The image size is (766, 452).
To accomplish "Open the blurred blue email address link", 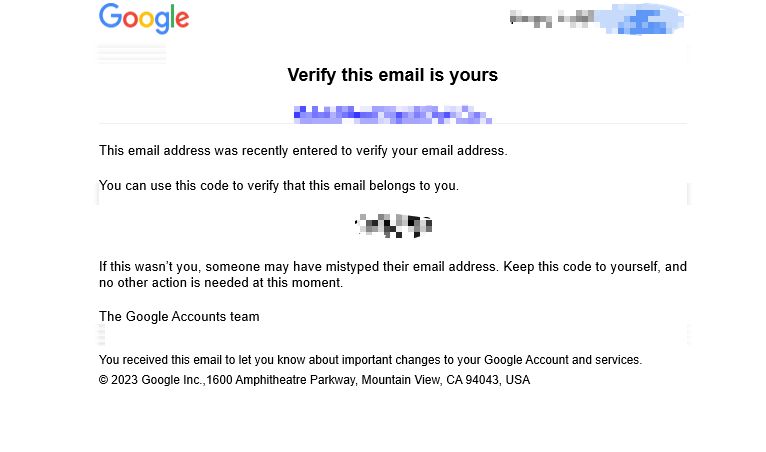I will [392, 115].
